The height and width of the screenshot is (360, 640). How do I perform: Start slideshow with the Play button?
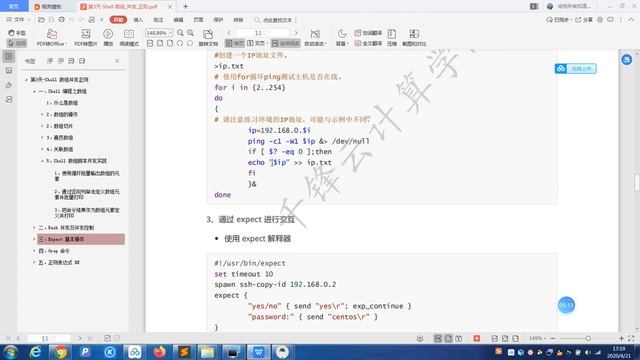pyautogui.click(x=108, y=38)
